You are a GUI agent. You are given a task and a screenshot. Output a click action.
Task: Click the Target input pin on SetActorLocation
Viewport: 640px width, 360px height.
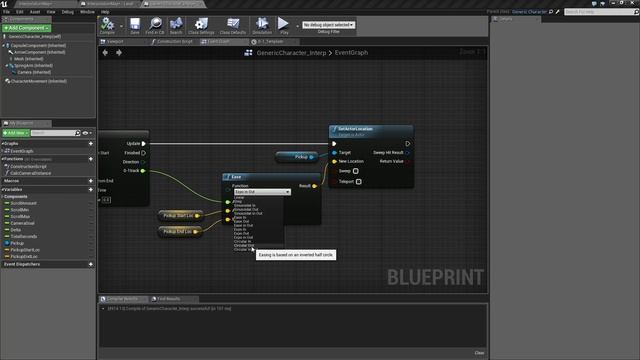tap(334, 153)
